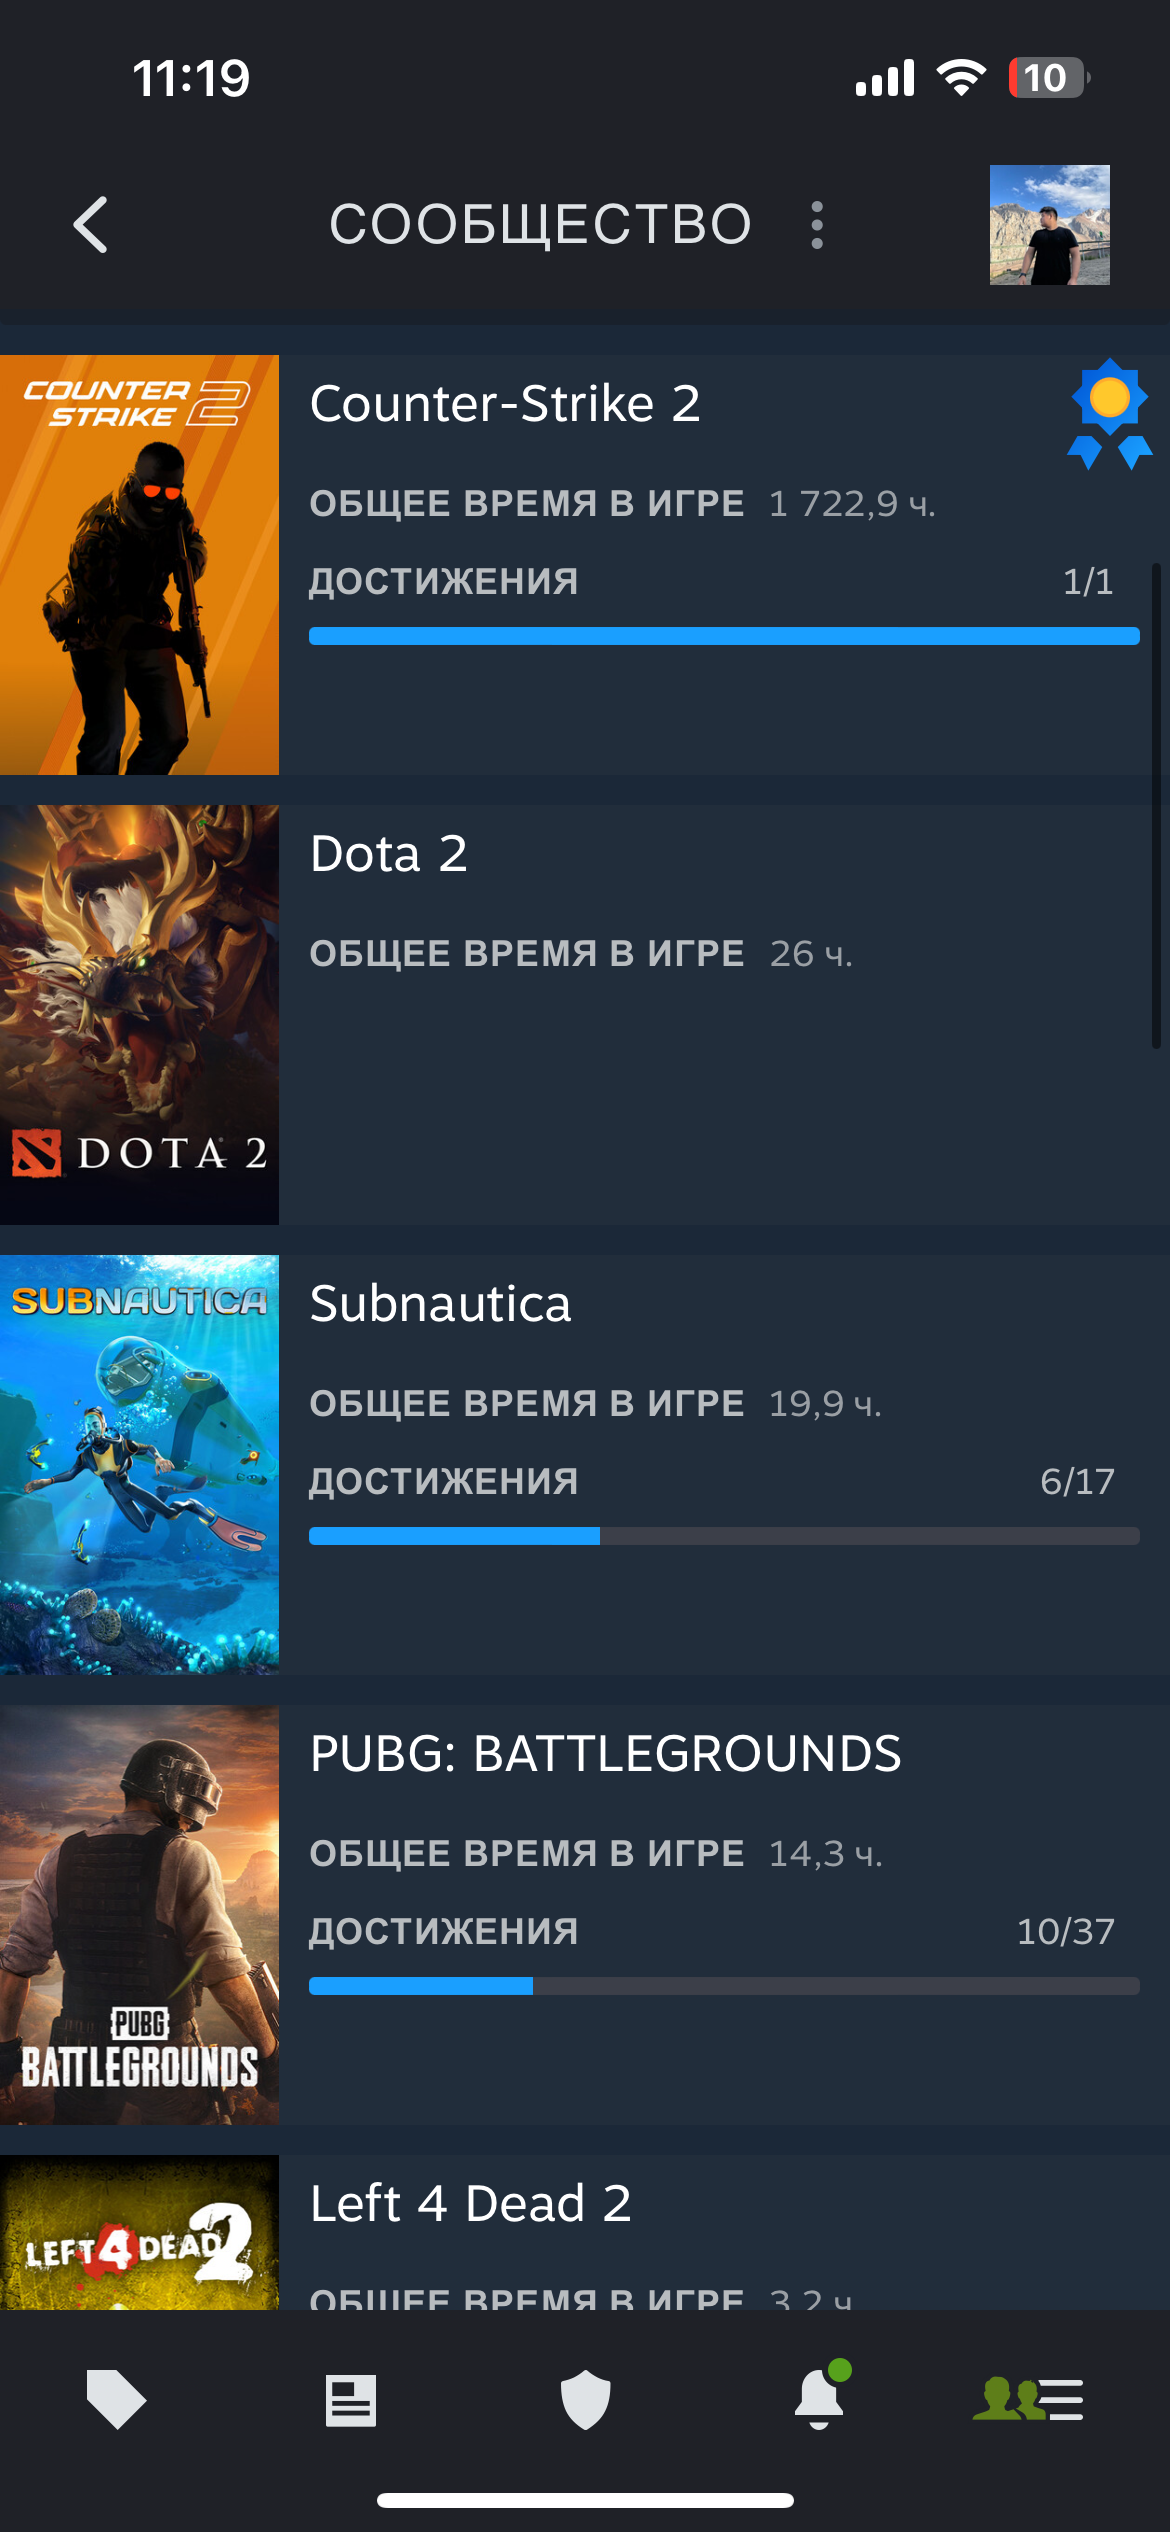Tap the back arrow in the header
This screenshot has height=2532, width=1170.
point(91,224)
